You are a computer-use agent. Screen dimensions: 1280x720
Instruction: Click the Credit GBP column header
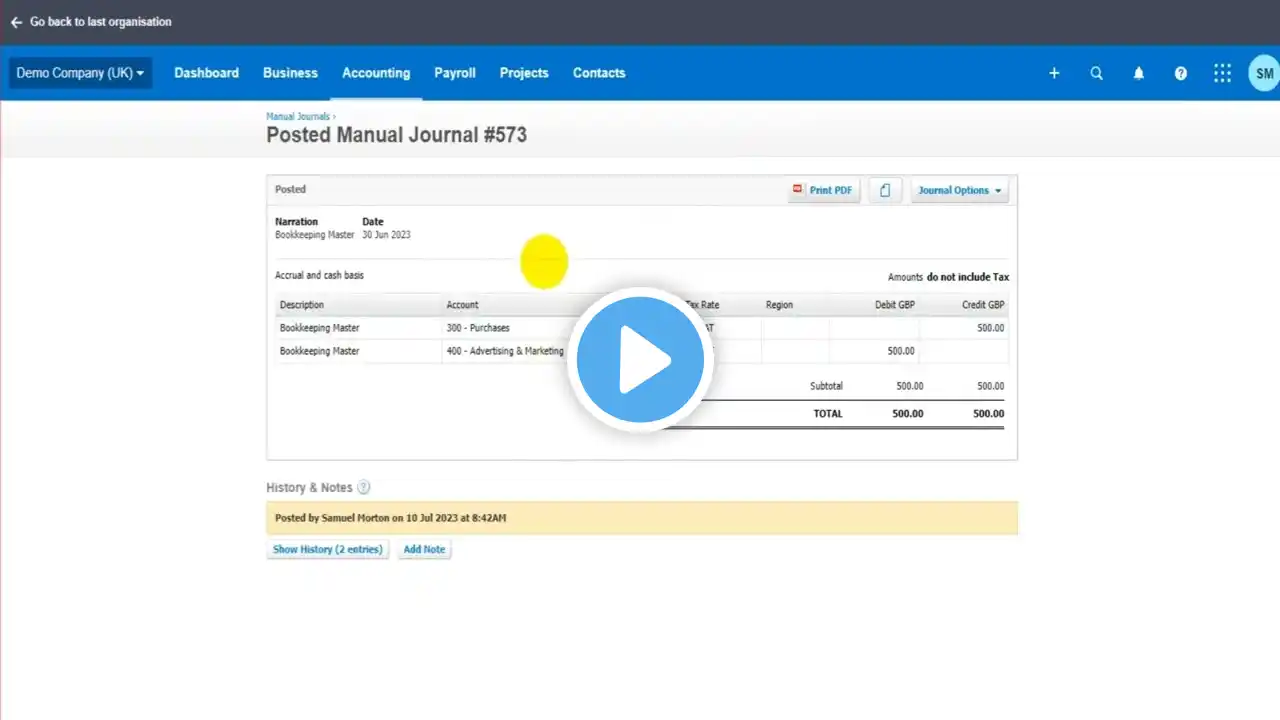(x=984, y=305)
